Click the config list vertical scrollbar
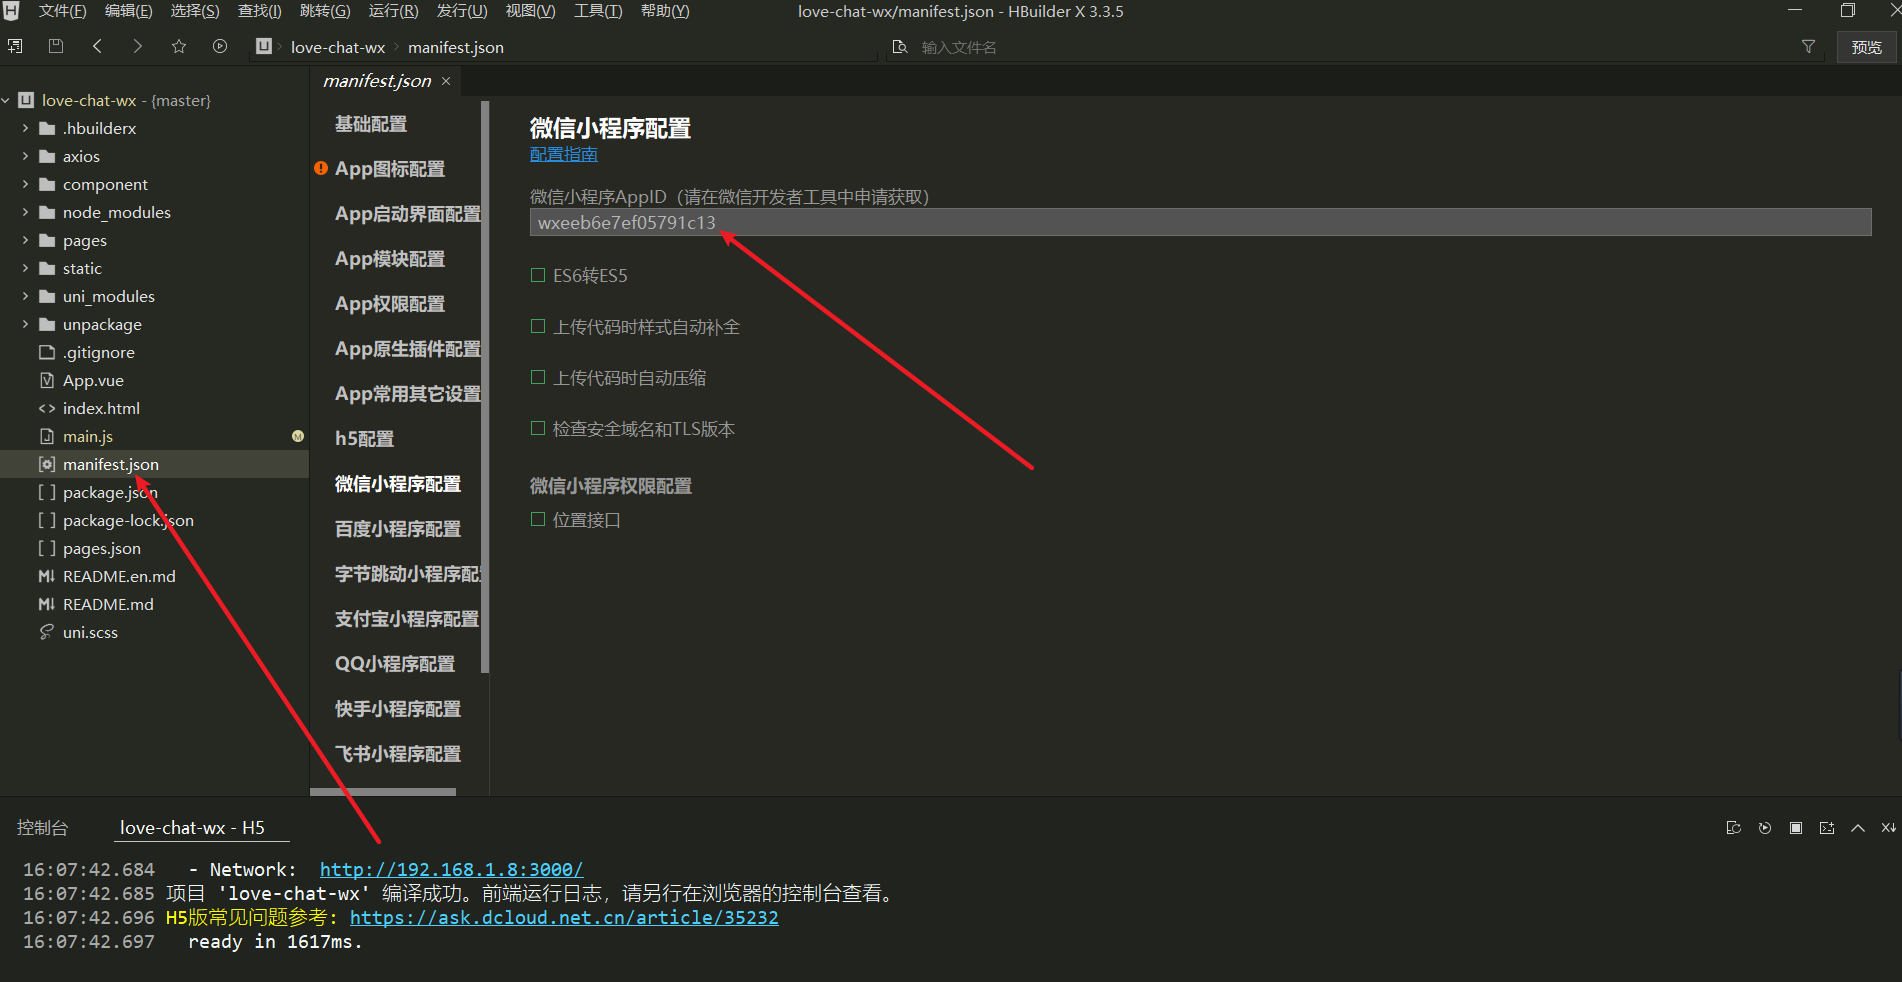 pyautogui.click(x=485, y=386)
